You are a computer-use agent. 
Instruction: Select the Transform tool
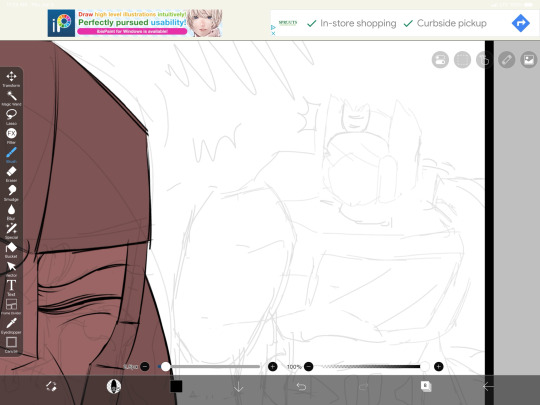click(11, 79)
